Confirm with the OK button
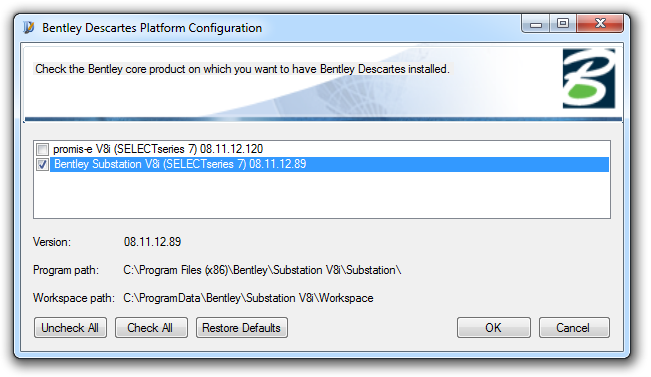The image size is (651, 377). tap(494, 328)
